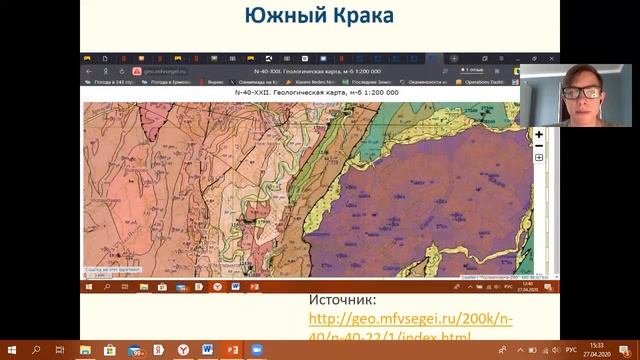Click the 'Источник:' label on the slide
The width and height of the screenshot is (640, 360).
342,300
